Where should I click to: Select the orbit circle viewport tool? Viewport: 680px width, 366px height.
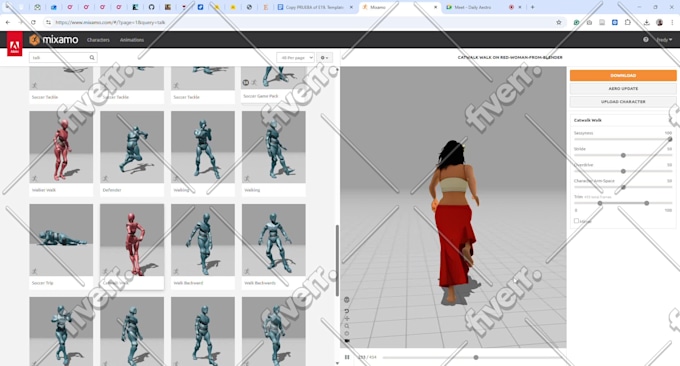pos(347,333)
